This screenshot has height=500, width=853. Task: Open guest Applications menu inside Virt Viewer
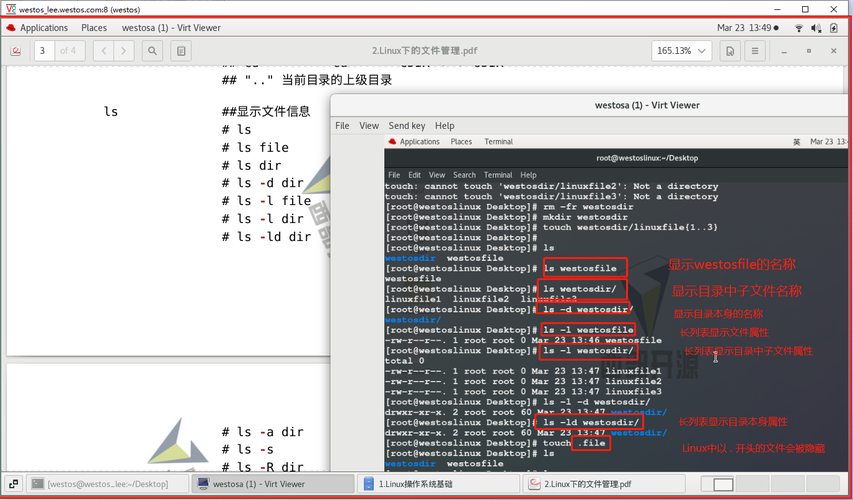419,141
